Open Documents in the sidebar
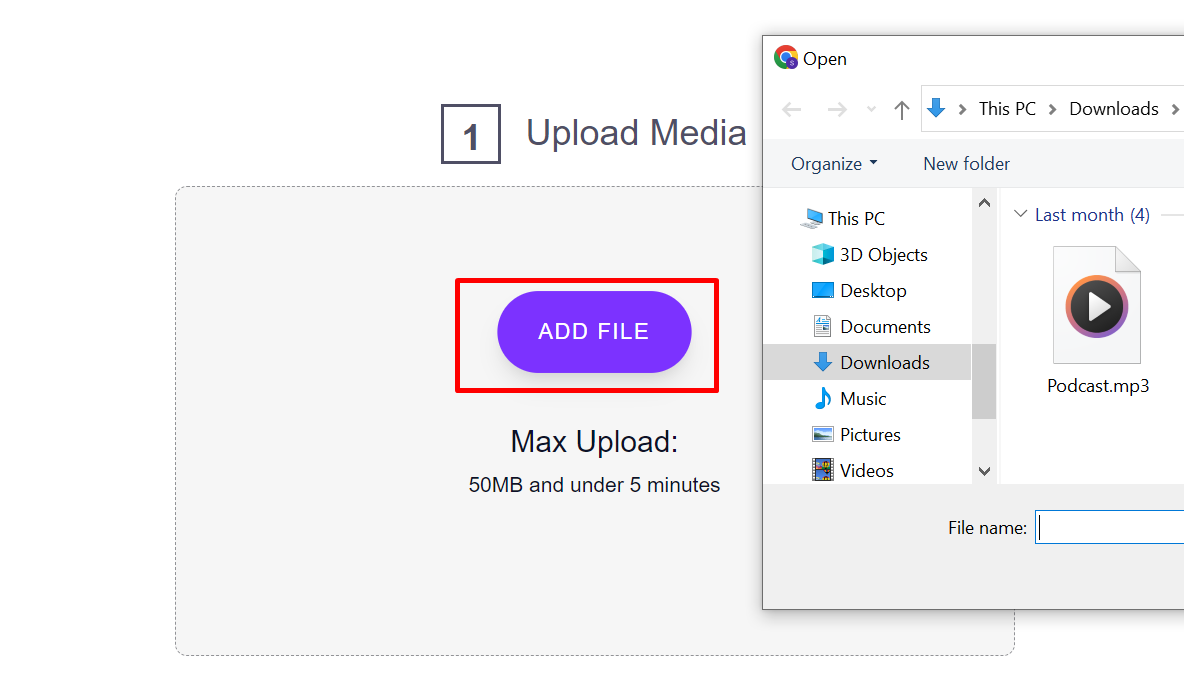This screenshot has height=689, width=1184. [885, 327]
